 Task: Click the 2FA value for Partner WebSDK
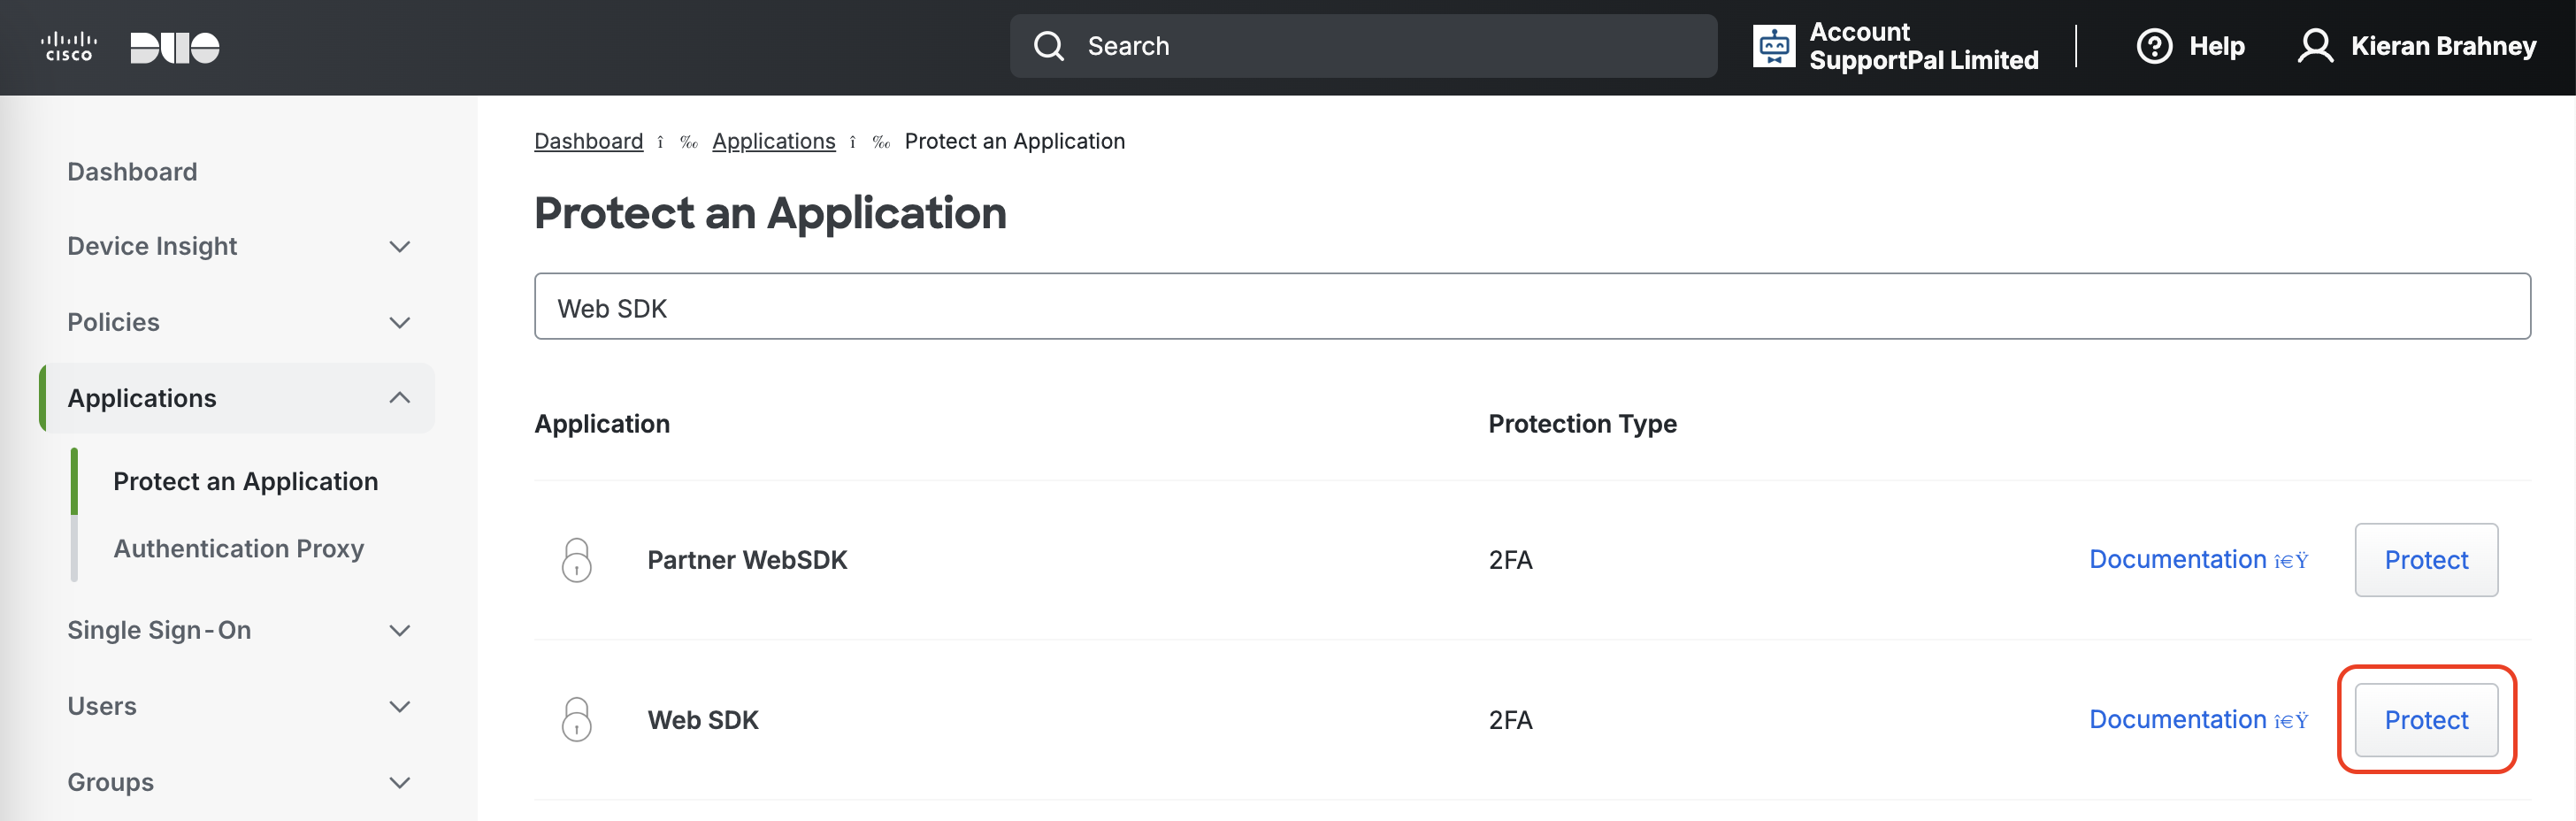[x=1510, y=560]
